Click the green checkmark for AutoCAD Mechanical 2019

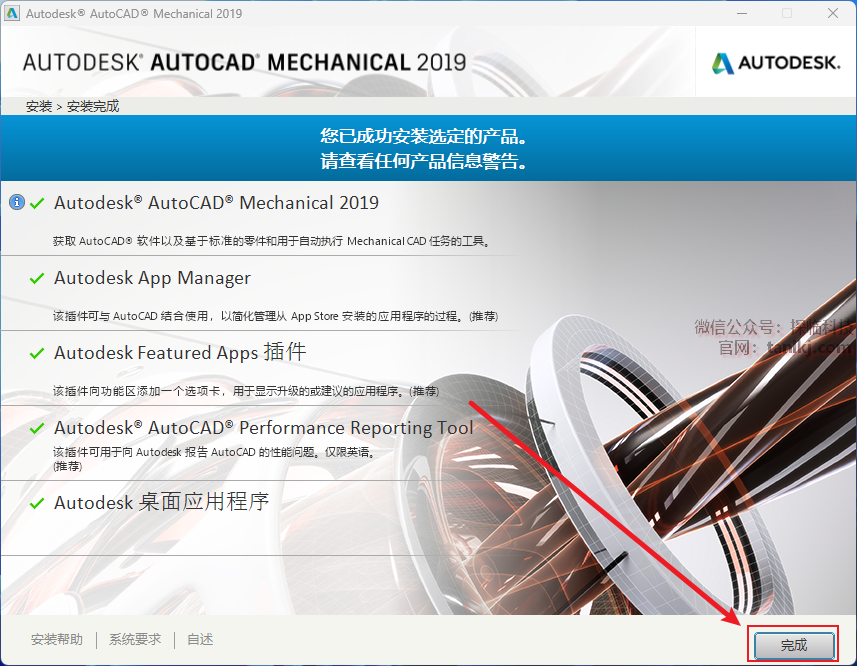pos(37,203)
